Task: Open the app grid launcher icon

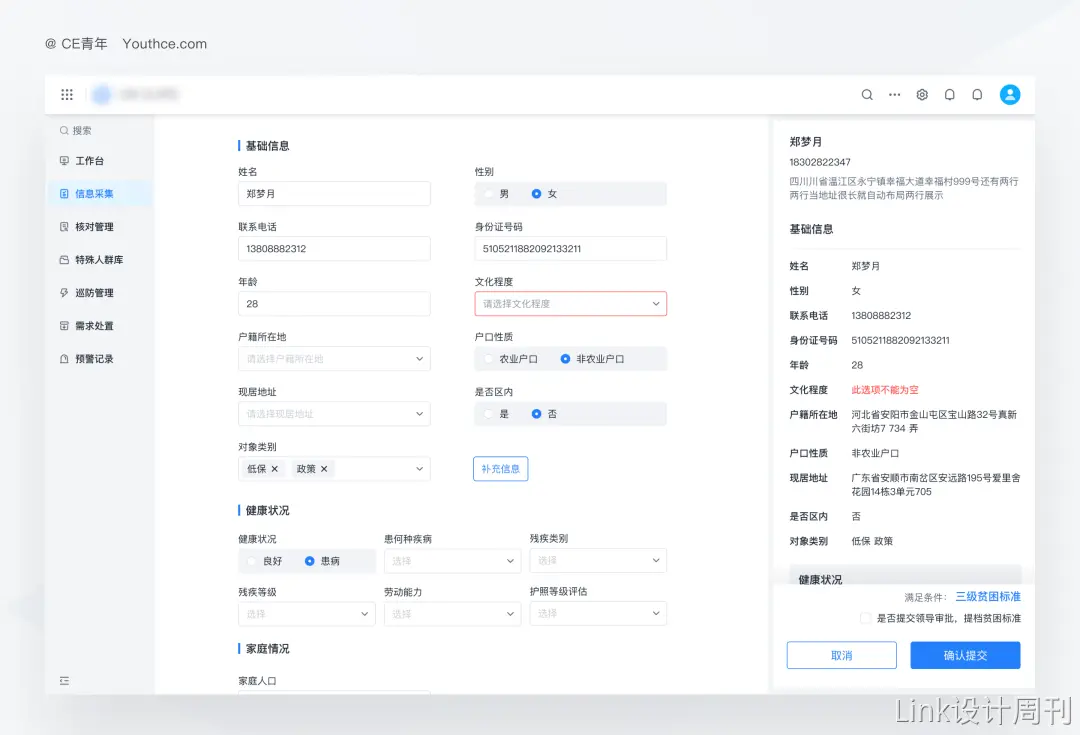Action: [67, 95]
